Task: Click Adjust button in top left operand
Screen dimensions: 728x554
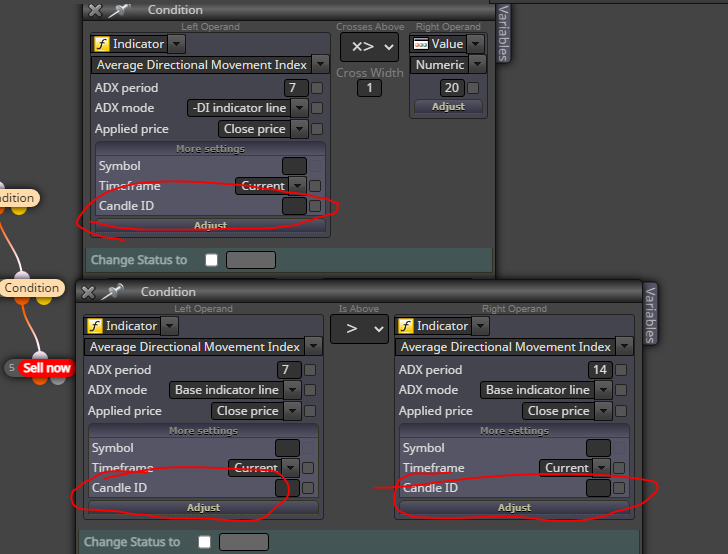Action: point(210,225)
